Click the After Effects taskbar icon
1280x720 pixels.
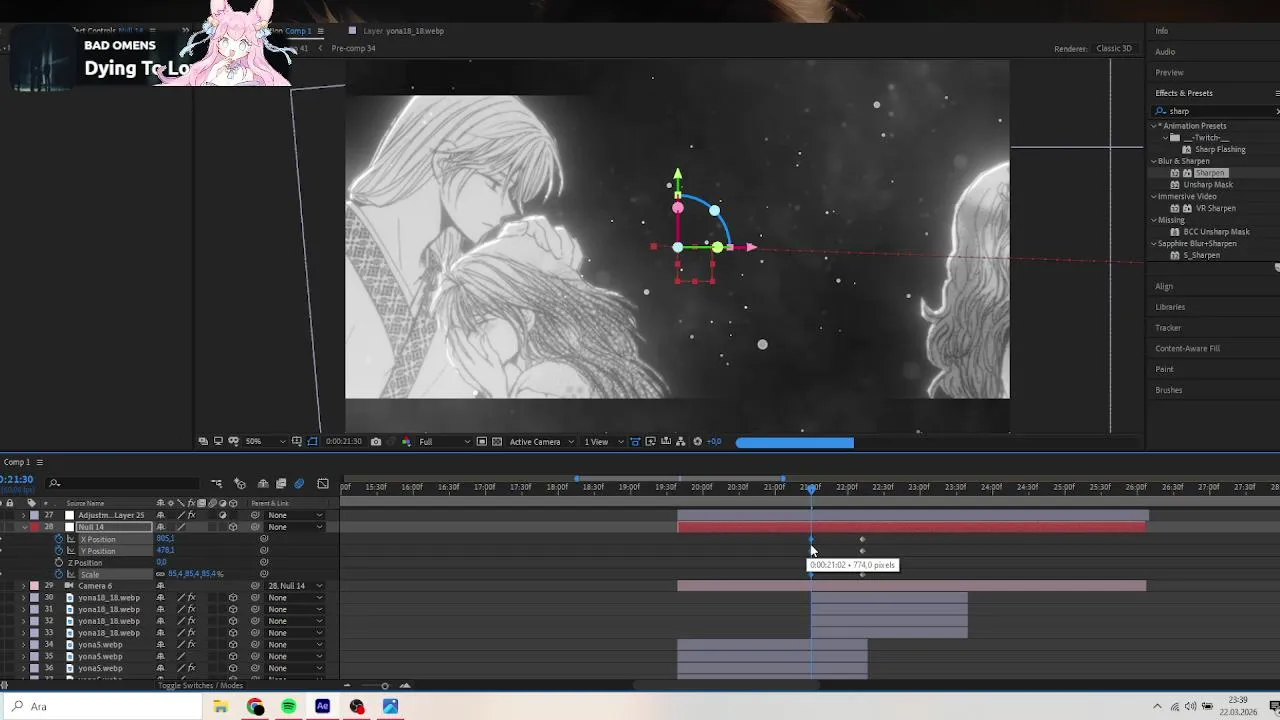tap(322, 707)
